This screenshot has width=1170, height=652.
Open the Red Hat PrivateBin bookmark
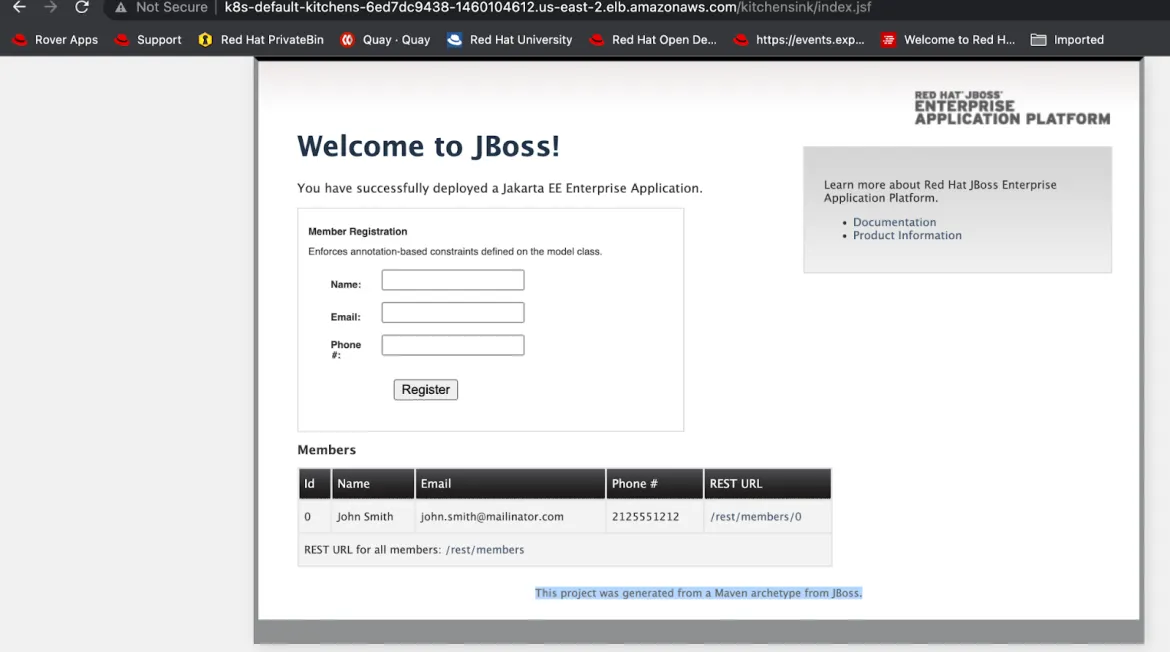tap(261, 40)
